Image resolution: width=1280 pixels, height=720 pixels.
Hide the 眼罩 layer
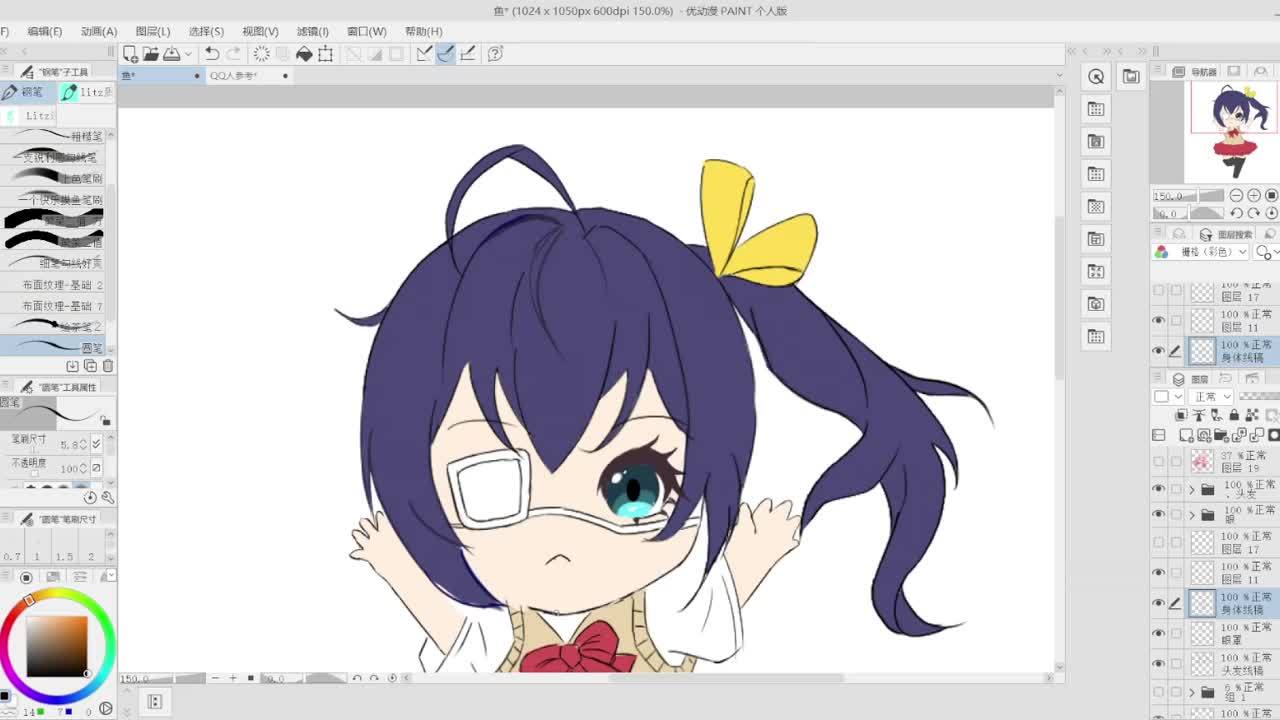(x=1159, y=633)
